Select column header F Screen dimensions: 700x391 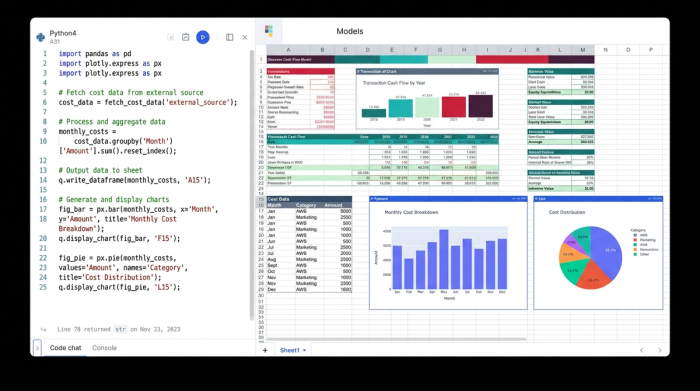(416, 50)
